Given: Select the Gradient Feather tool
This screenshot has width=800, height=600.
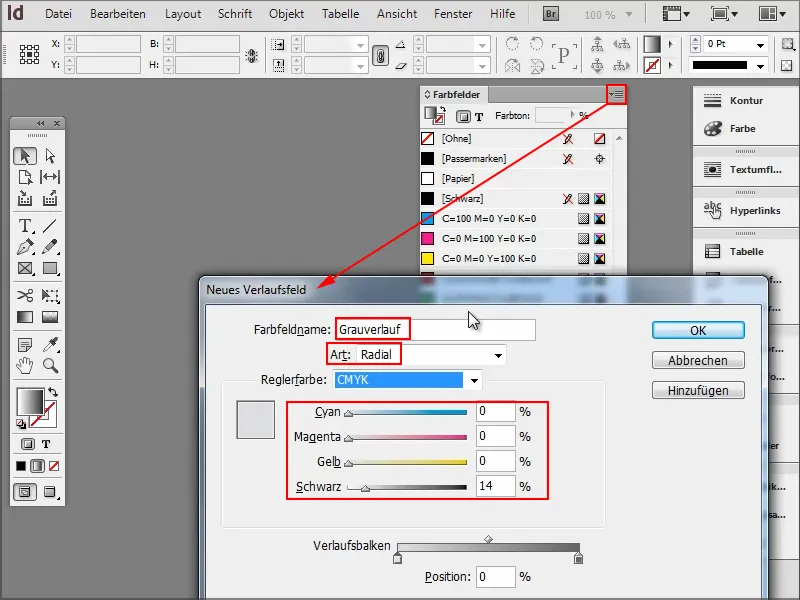Looking at the screenshot, I should (x=50, y=317).
